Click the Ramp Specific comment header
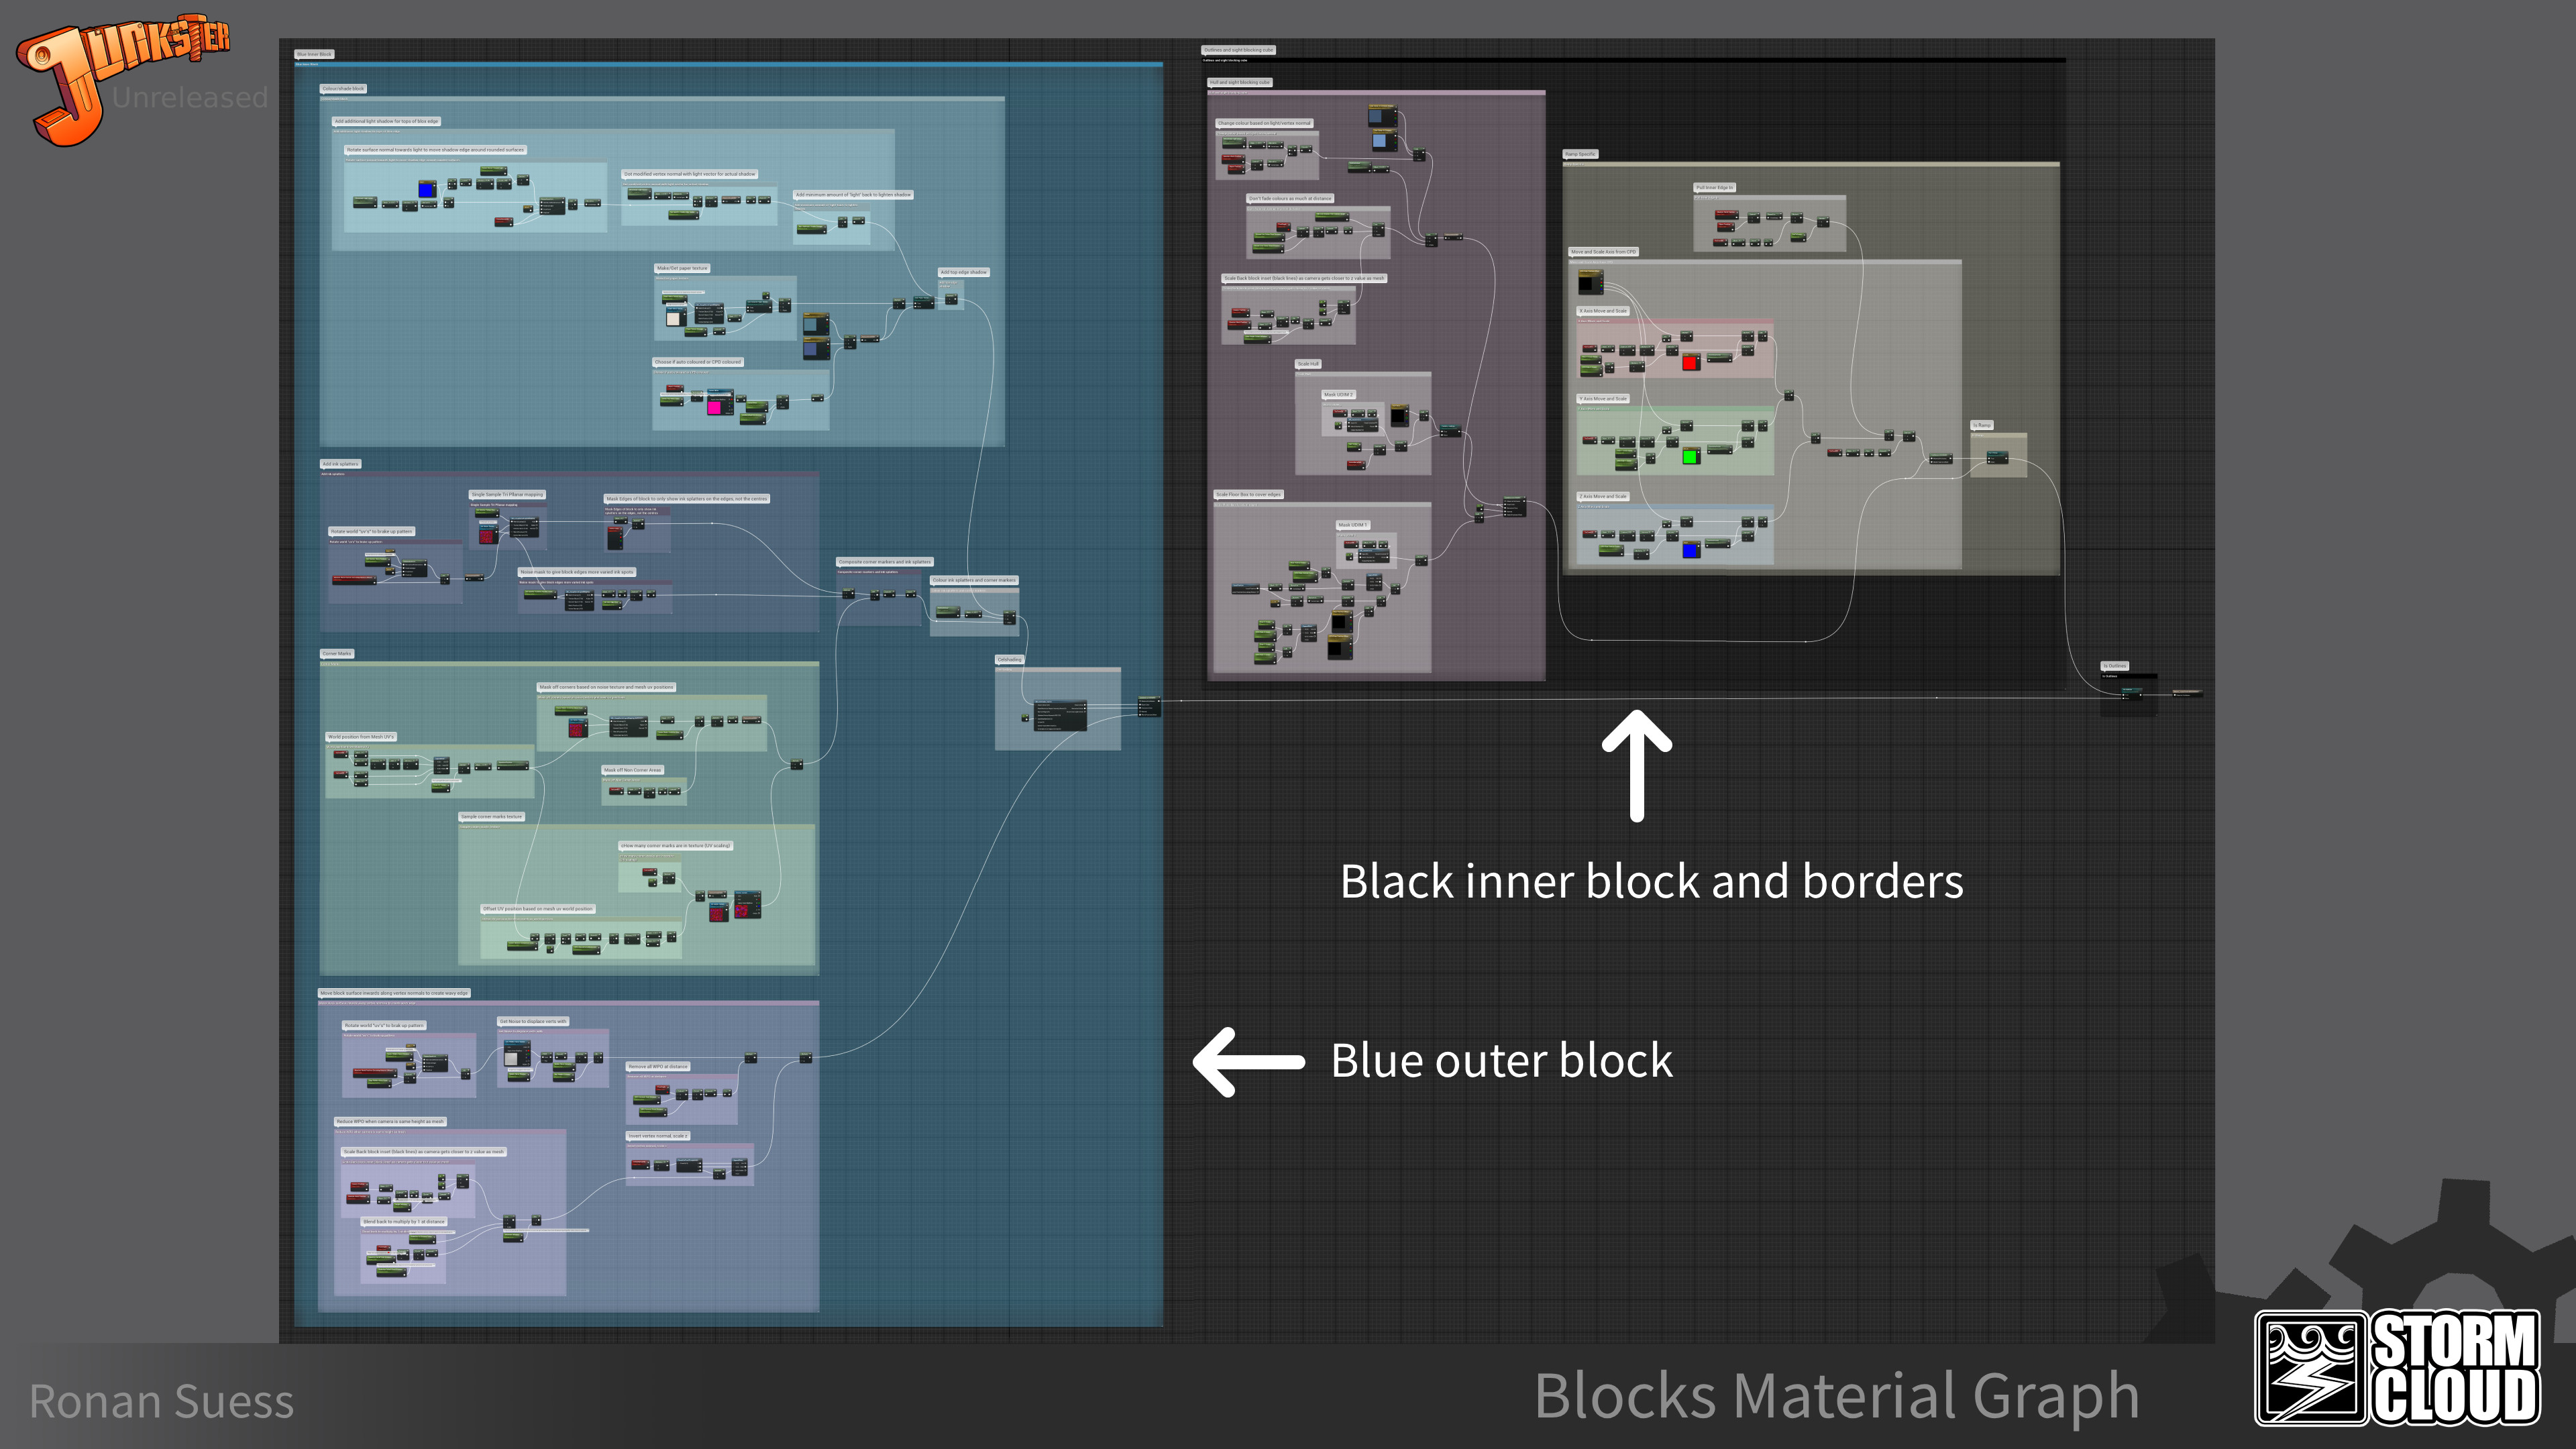The width and height of the screenshot is (2576, 1449). [x=1580, y=155]
